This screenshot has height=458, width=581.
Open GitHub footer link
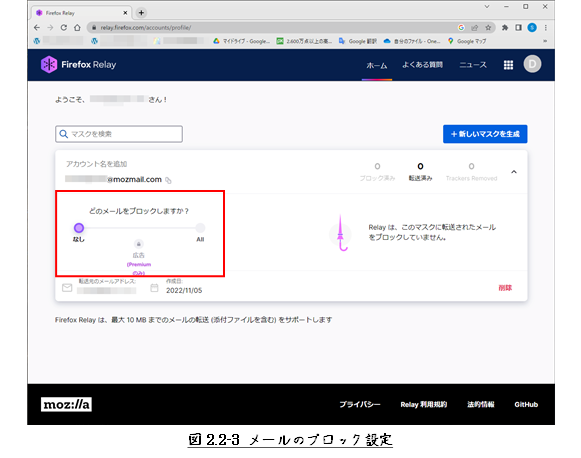[x=526, y=405]
